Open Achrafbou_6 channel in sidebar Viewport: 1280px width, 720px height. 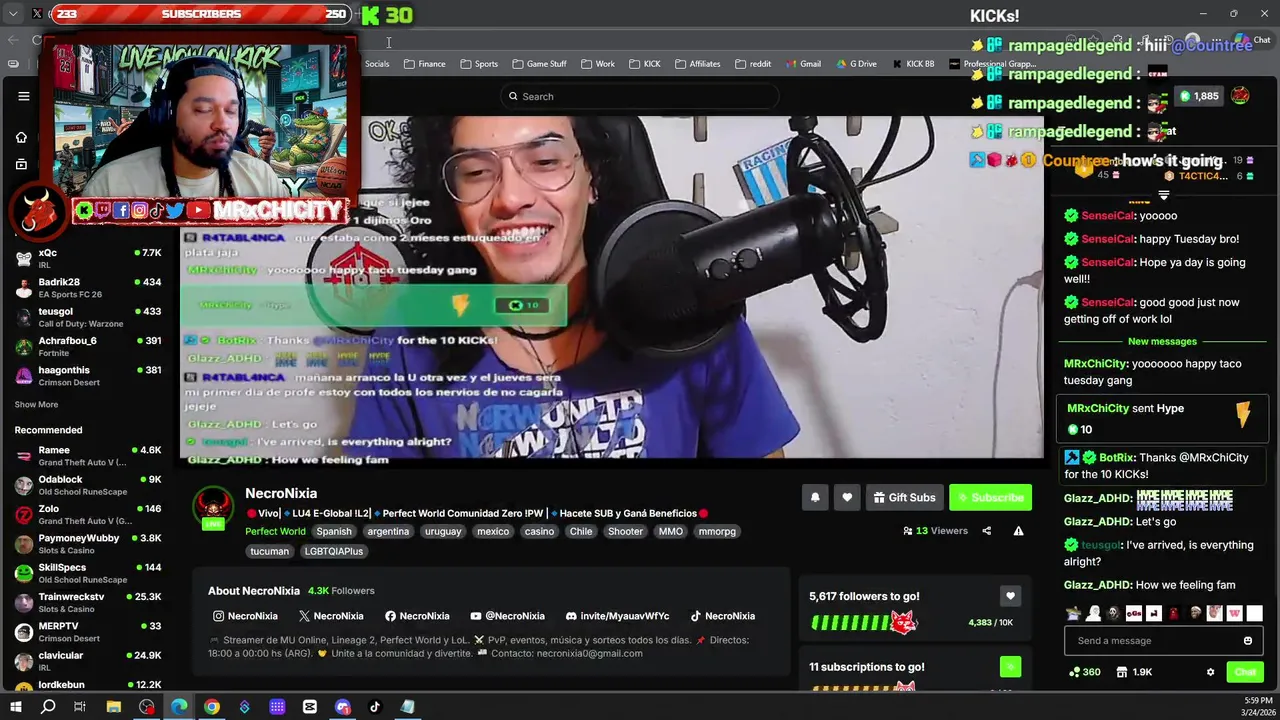click(88, 346)
